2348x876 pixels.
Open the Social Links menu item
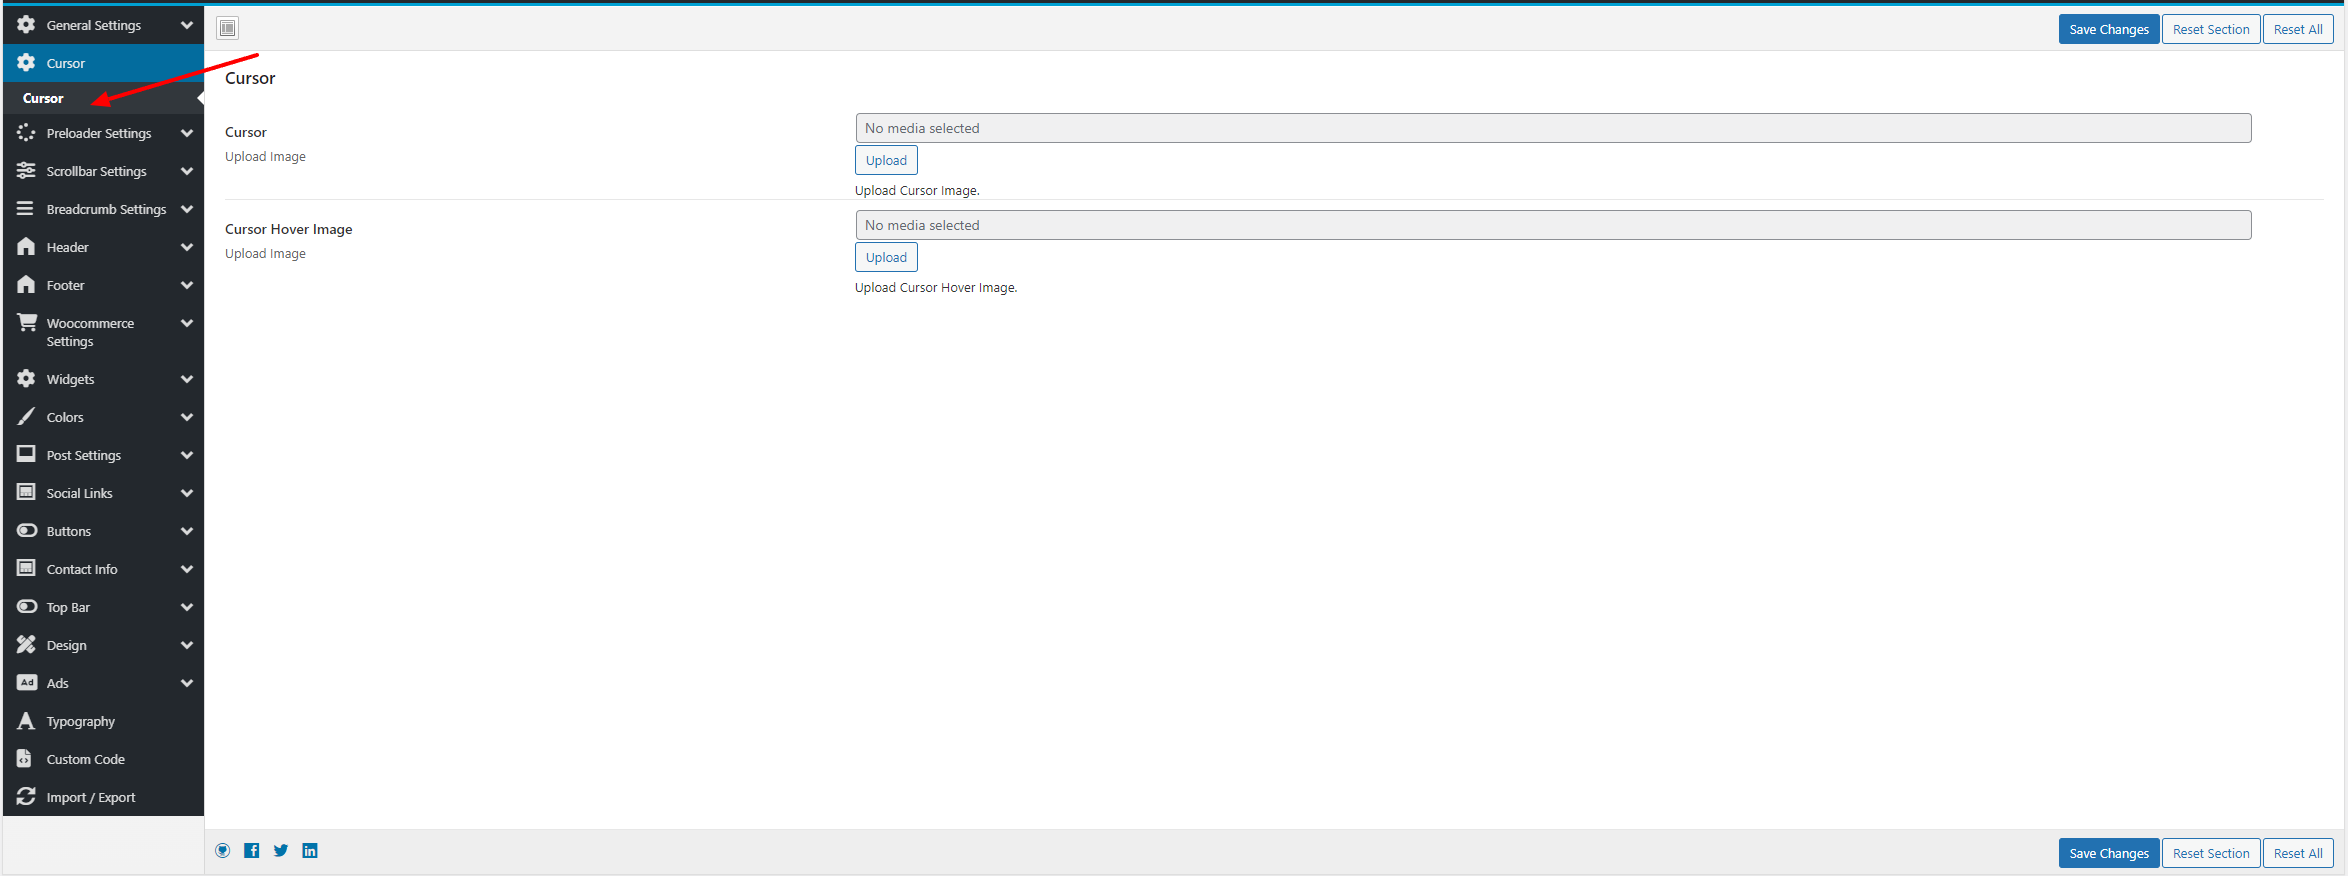(79, 493)
